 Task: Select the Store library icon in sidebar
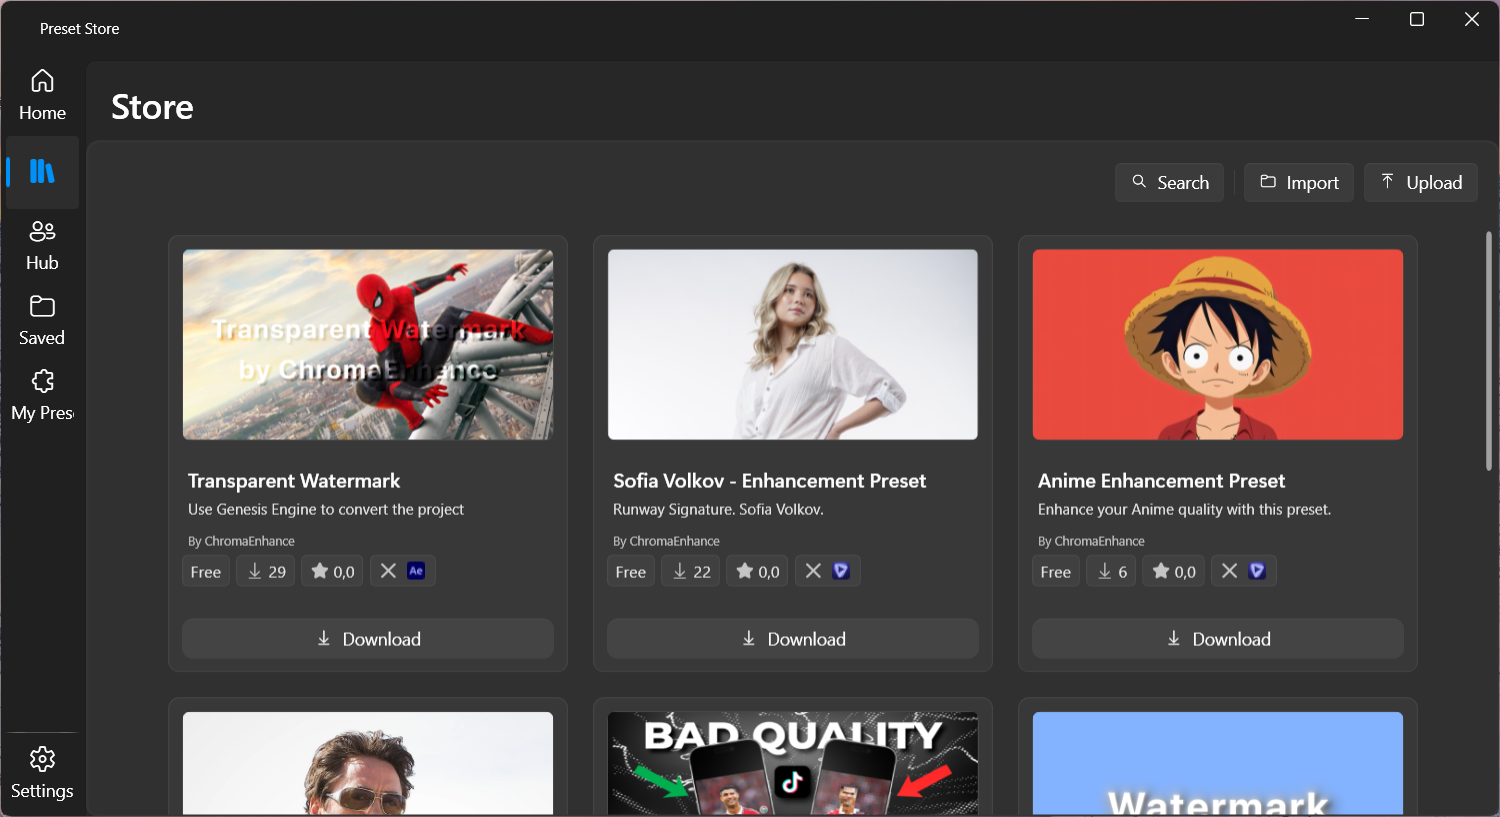click(x=42, y=172)
